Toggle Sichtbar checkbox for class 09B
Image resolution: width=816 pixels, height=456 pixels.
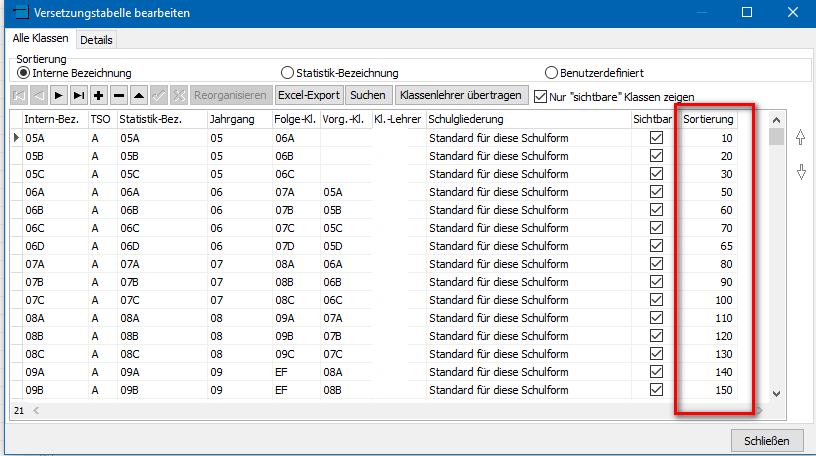tap(656, 390)
